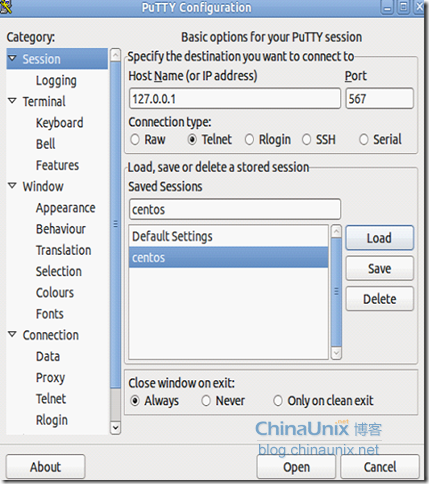Click the PuTTY icon in the title bar

click(6, 7)
